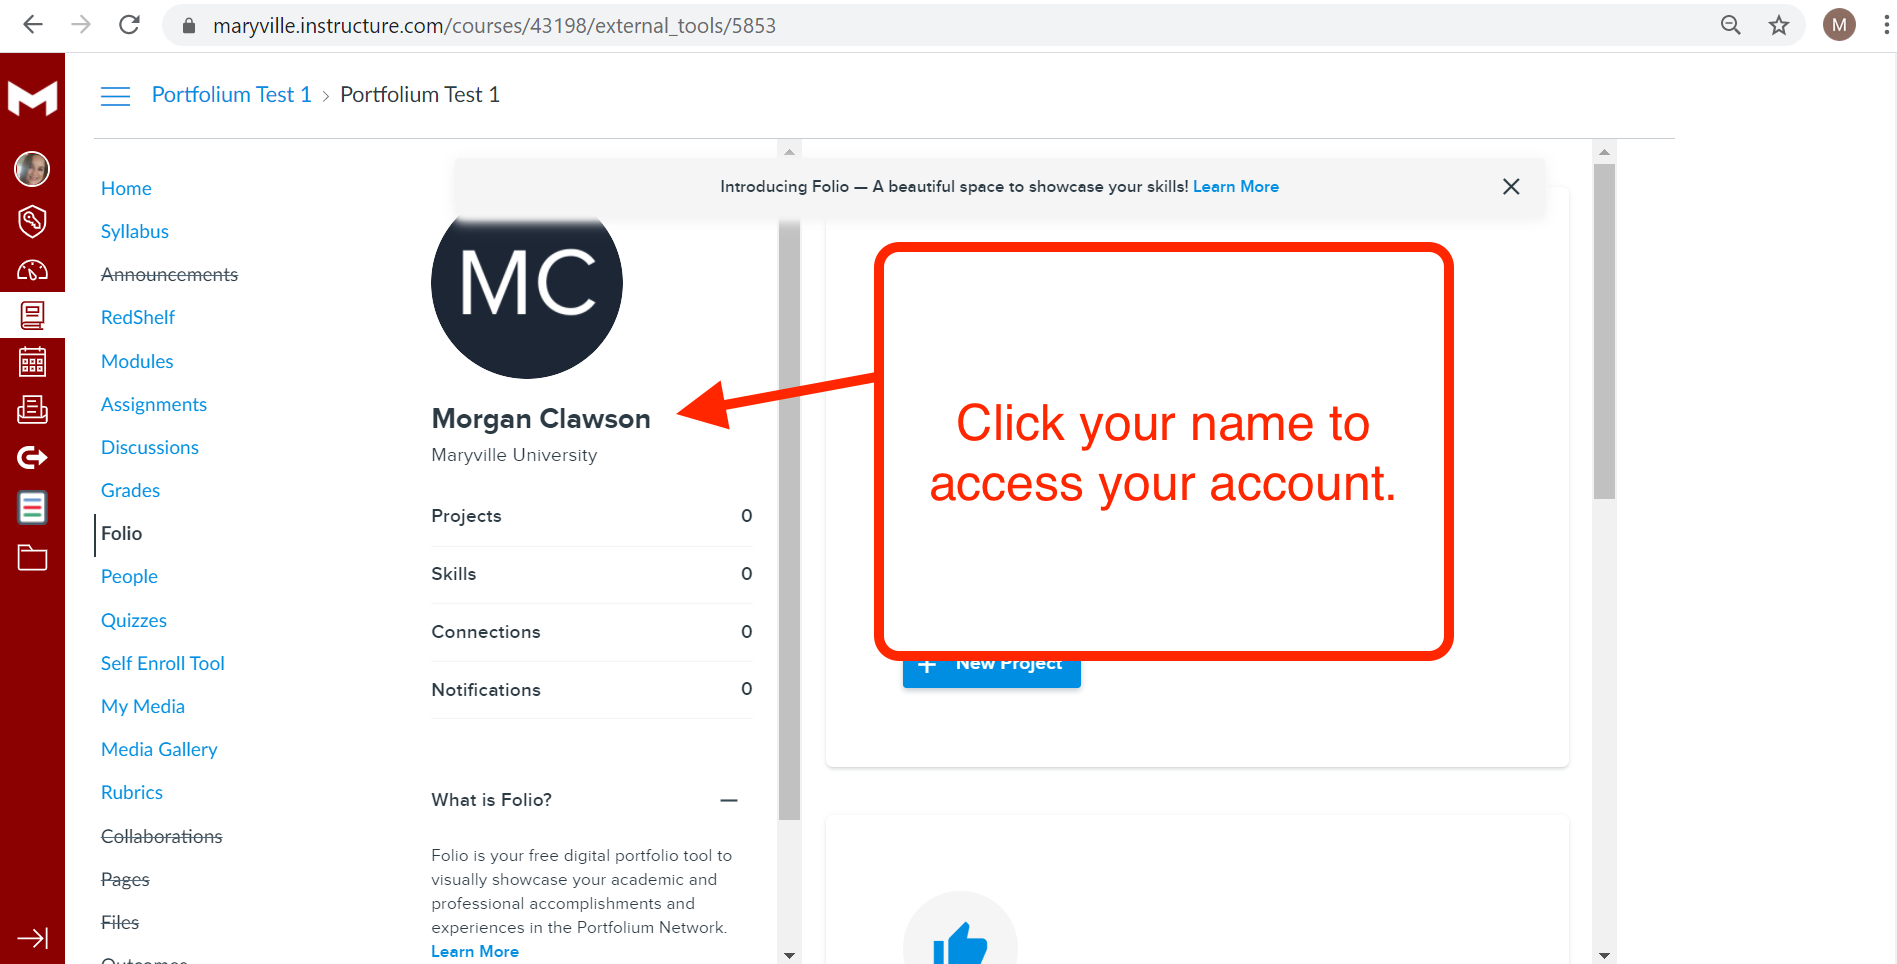Expand the global navigation arrow at bottom

coord(32,938)
